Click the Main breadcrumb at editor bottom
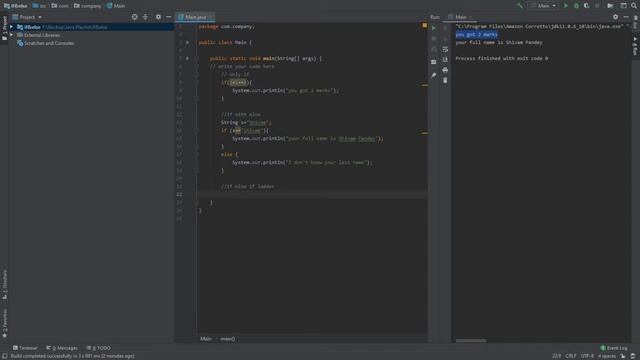The image size is (640, 360). [x=206, y=338]
